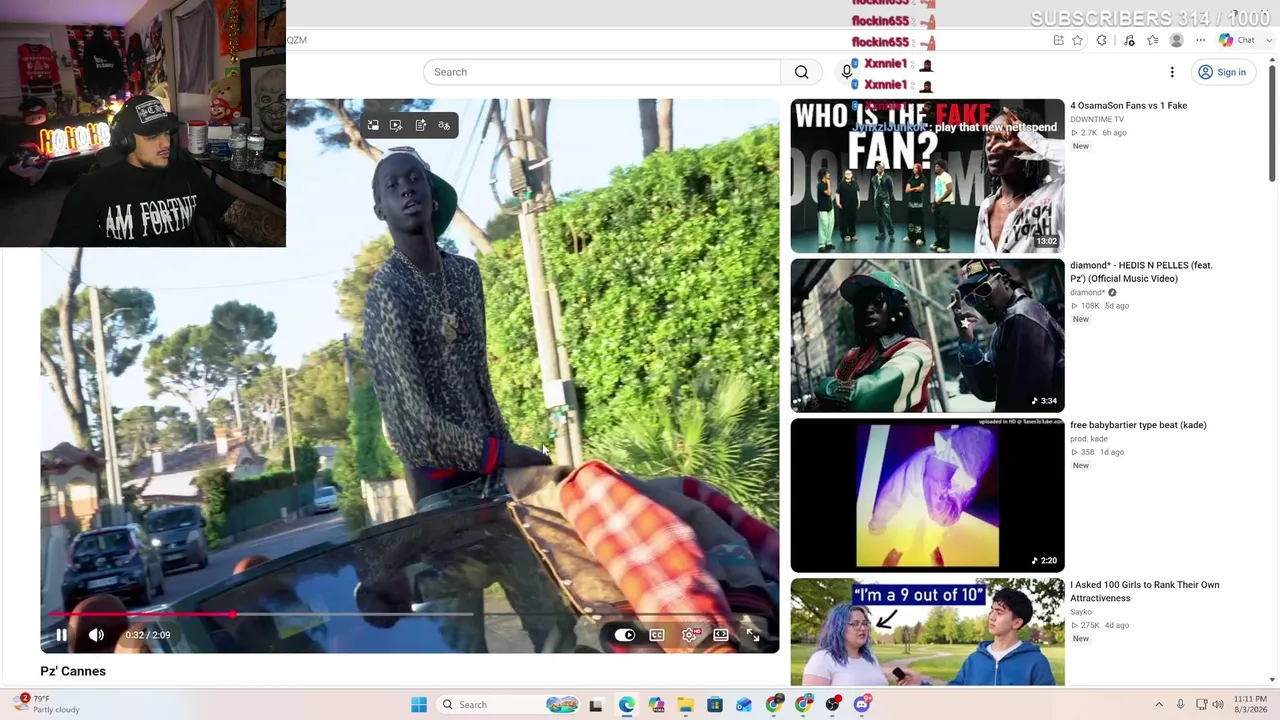Open '4 OsamaSon Fans vs 1 Fake' thumbnail
The height and width of the screenshot is (720, 1280).
click(x=927, y=176)
